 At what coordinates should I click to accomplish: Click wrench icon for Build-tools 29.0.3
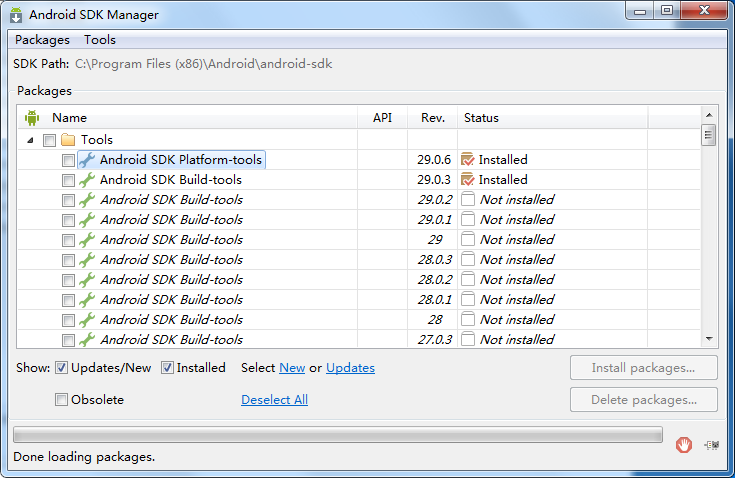pyautogui.click(x=87, y=180)
